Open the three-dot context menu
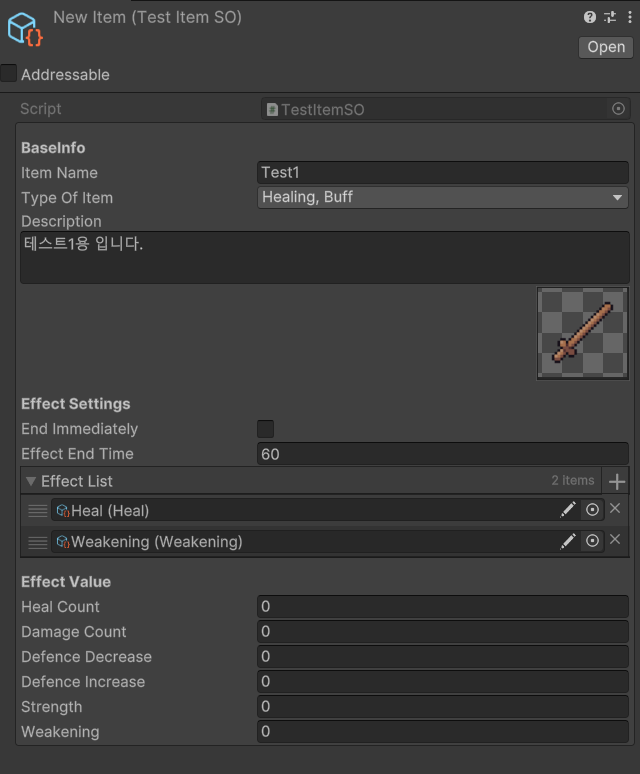 coord(630,17)
